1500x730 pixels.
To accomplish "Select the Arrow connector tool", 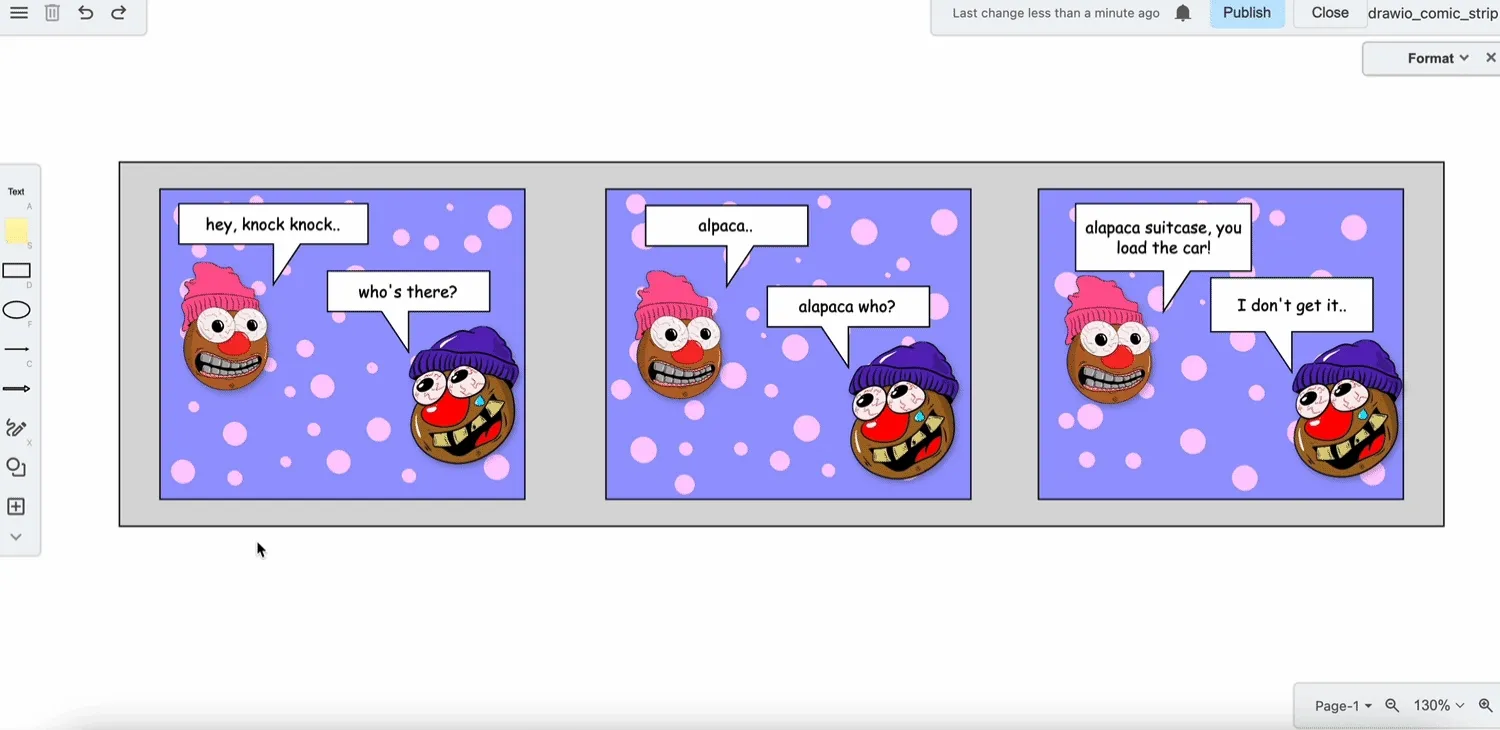I will pyautogui.click(x=17, y=388).
